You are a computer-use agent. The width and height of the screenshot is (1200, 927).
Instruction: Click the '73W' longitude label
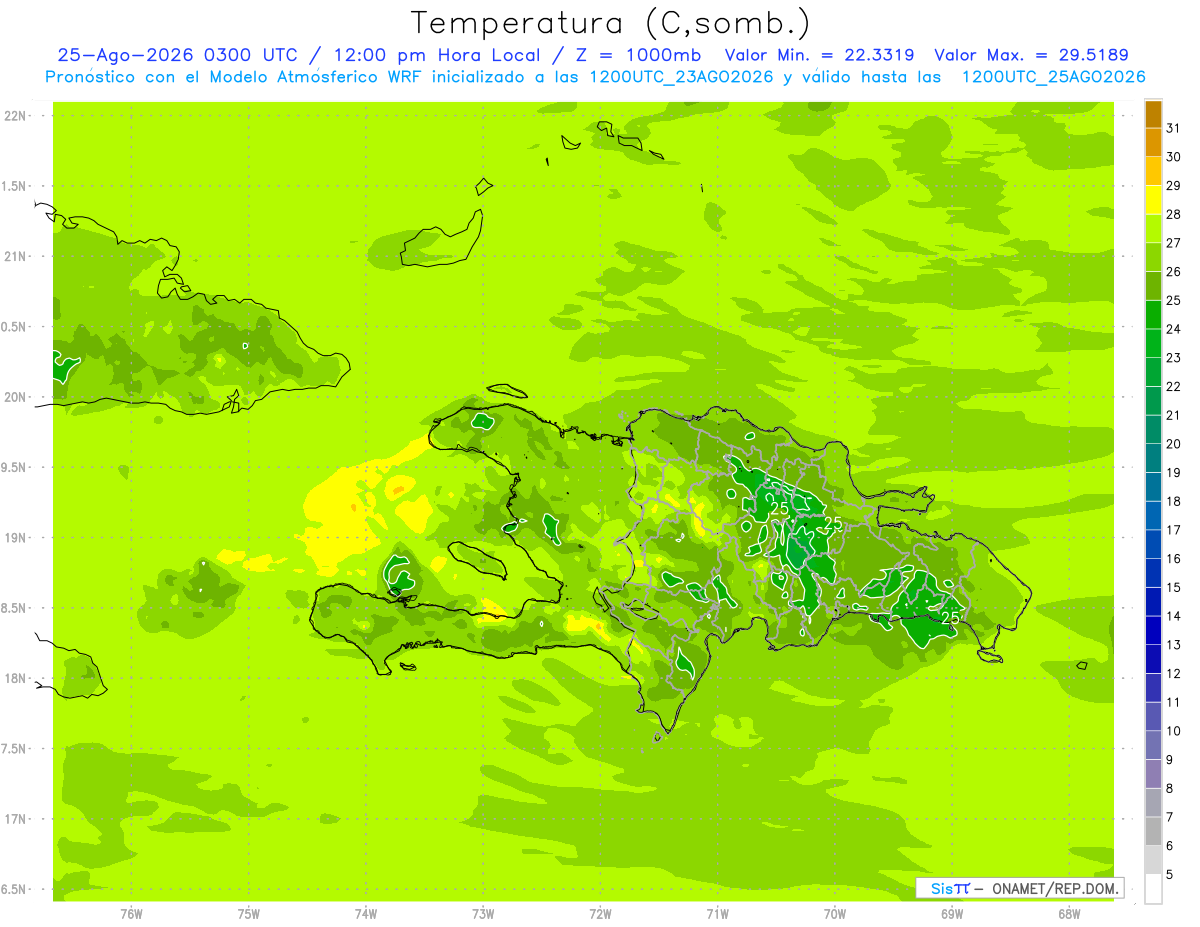(x=483, y=914)
